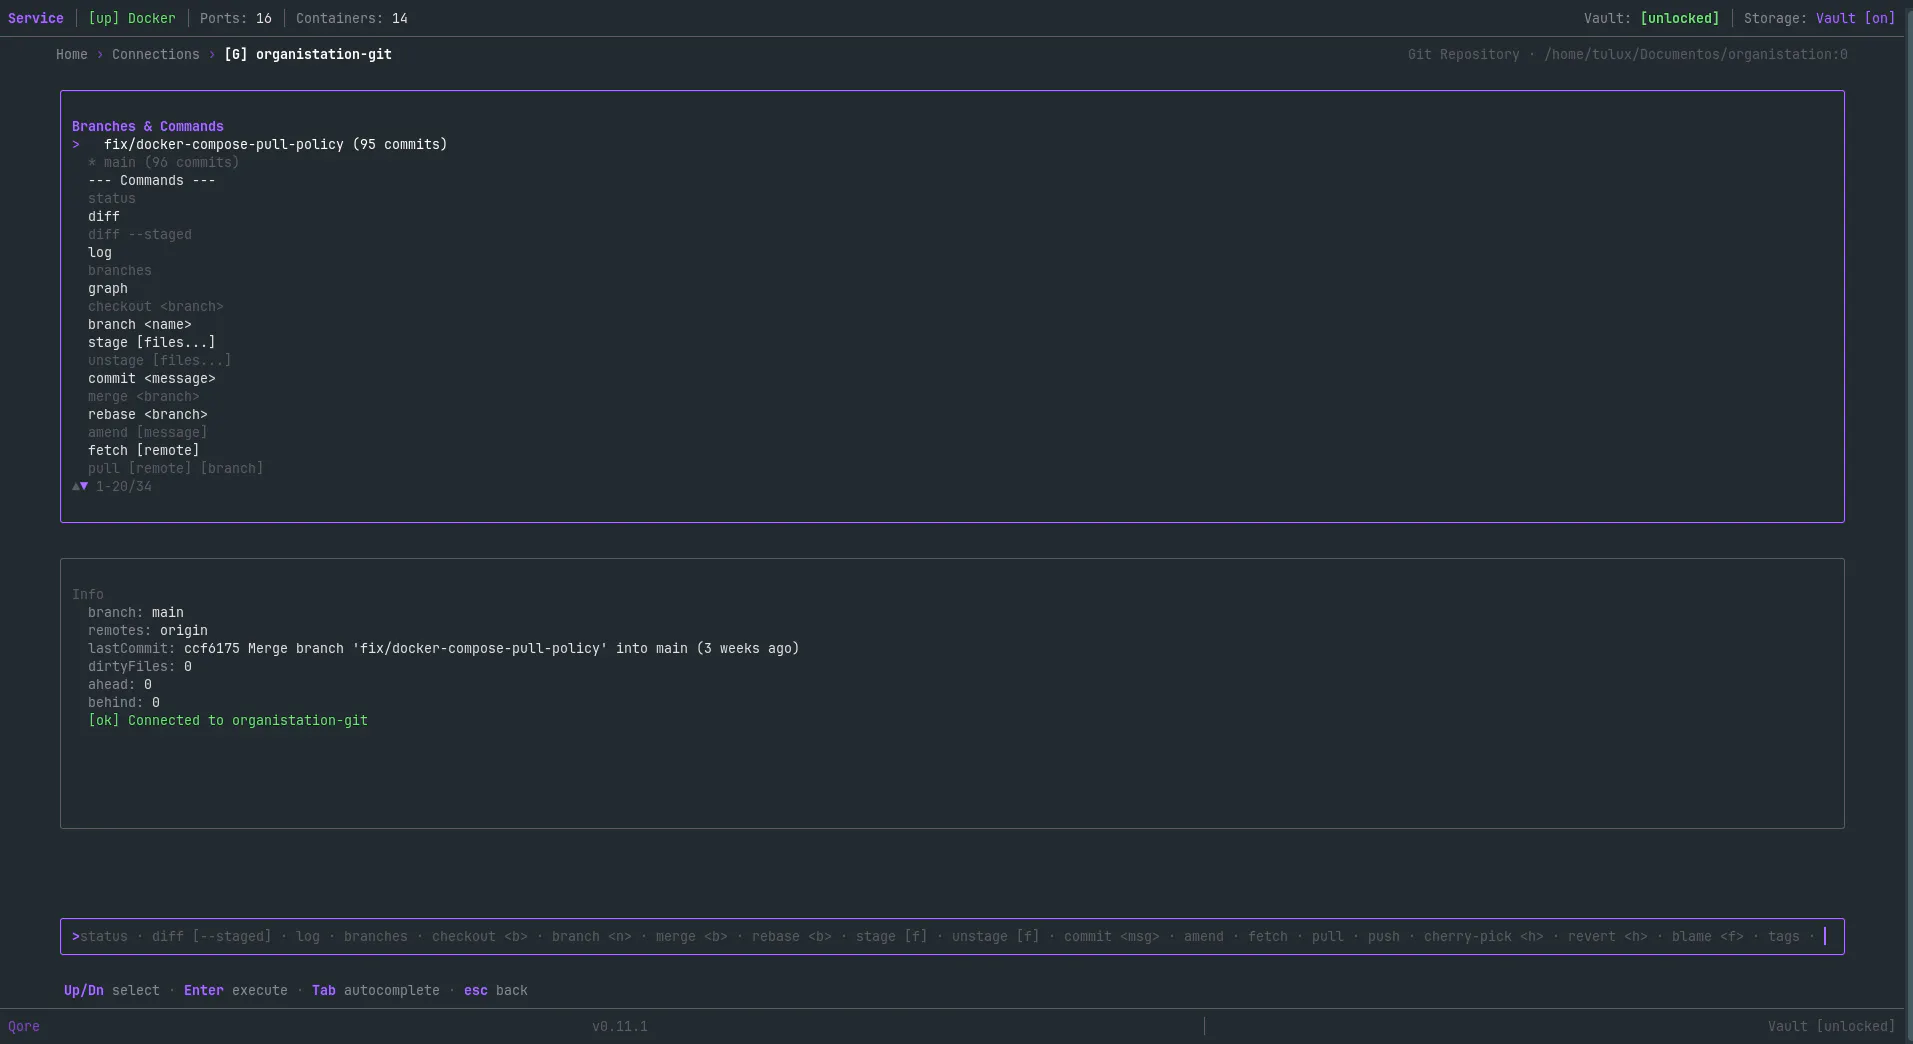
Task: Select the fetch [remote] command
Action: [143, 450]
